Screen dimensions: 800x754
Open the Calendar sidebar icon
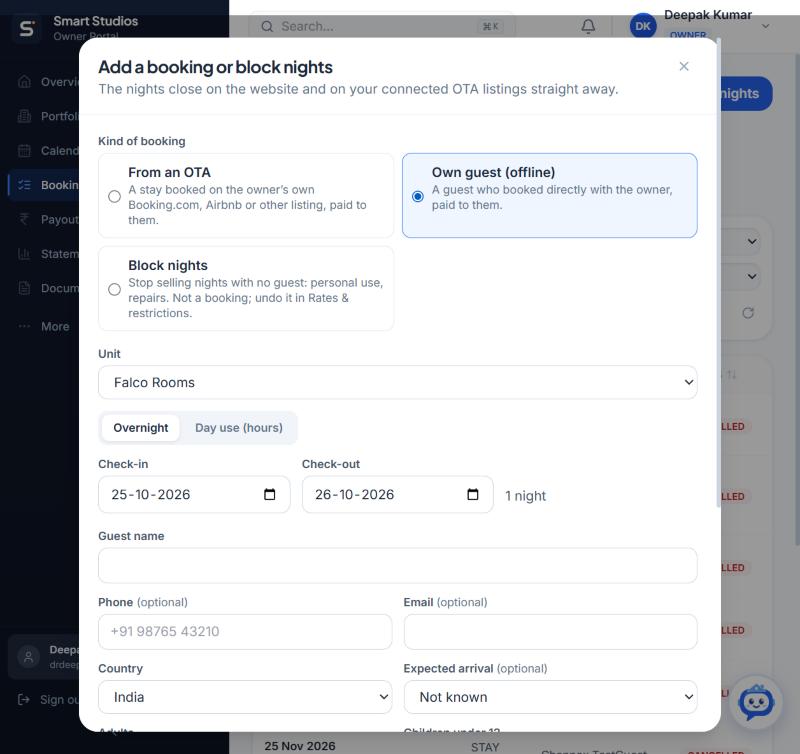[x=24, y=150]
